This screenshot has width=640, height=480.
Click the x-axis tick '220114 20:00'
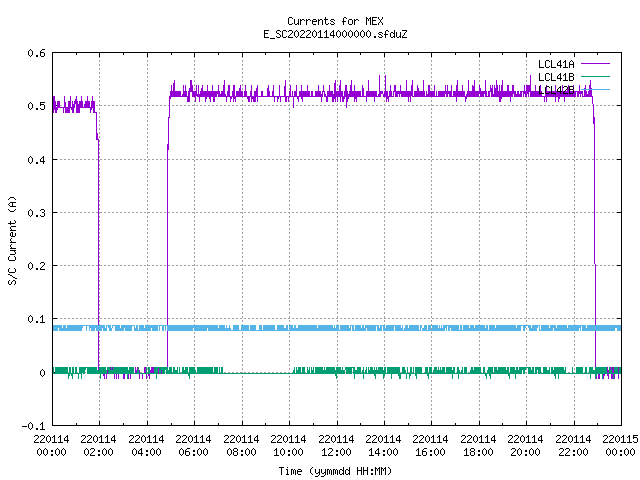[525, 446]
